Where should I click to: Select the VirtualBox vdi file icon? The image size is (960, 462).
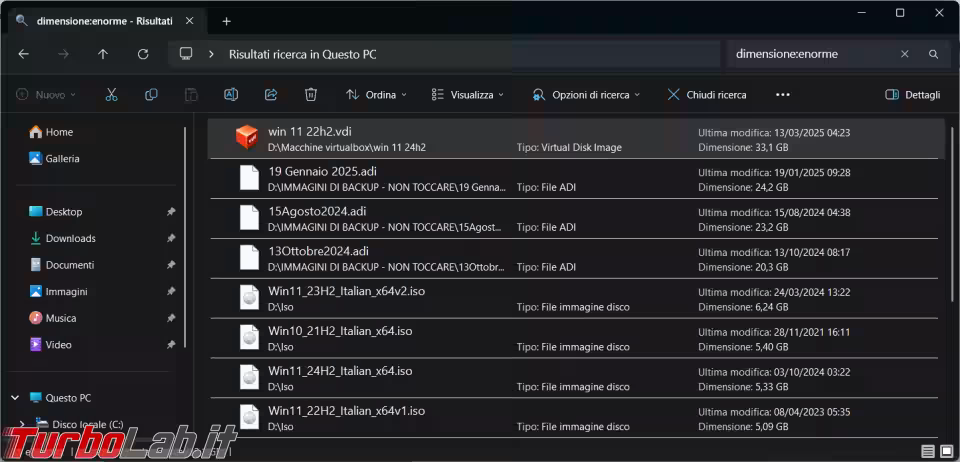[247, 137]
